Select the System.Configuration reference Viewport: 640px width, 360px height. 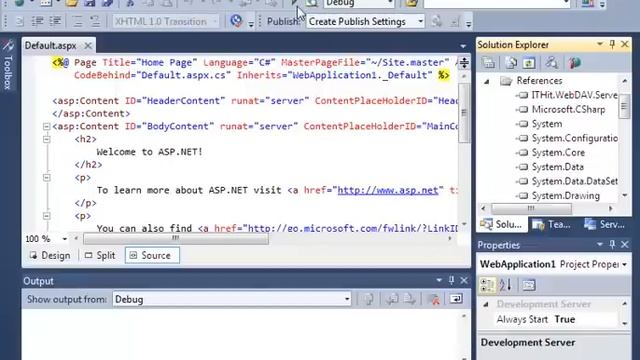tap(575, 138)
